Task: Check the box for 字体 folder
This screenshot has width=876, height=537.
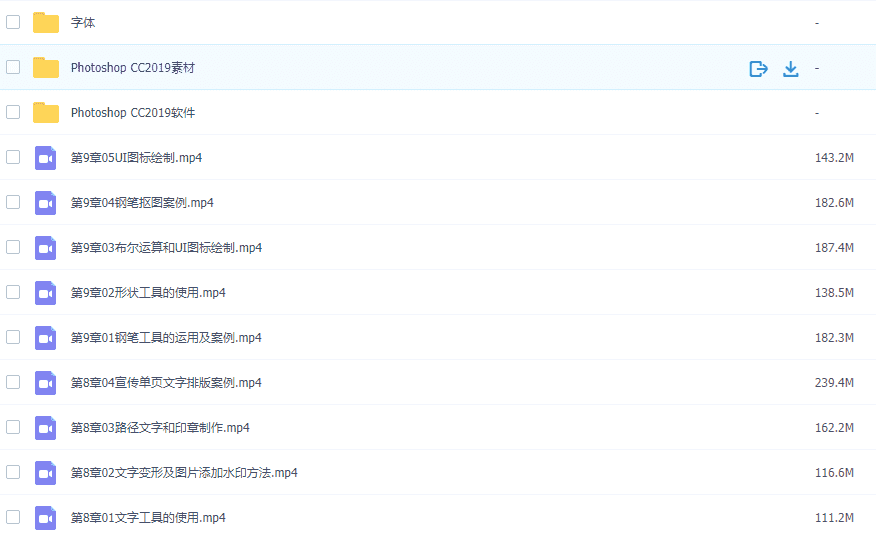Action: tap(13, 22)
